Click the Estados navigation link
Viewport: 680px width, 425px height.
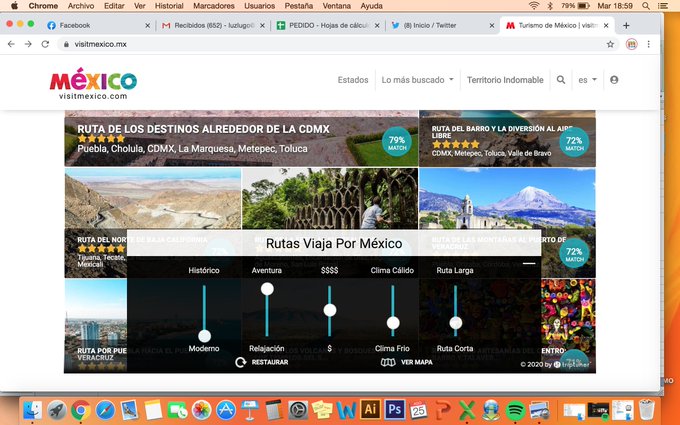[x=353, y=79]
